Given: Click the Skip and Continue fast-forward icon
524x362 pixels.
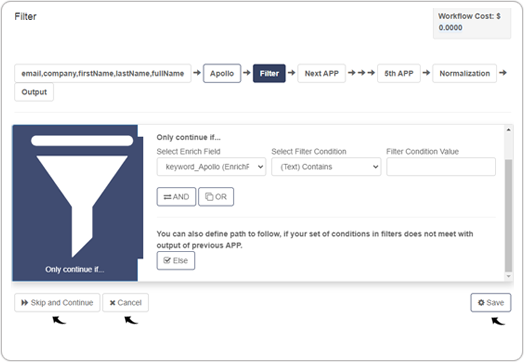Looking at the screenshot, I should click(x=25, y=303).
